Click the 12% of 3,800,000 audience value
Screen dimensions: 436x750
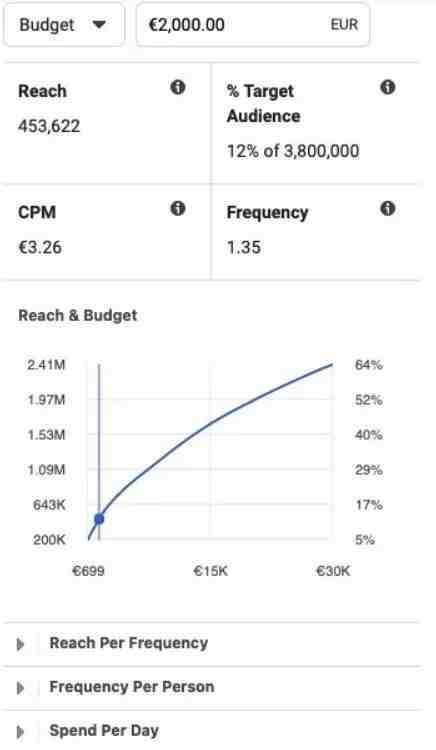pos(293,151)
